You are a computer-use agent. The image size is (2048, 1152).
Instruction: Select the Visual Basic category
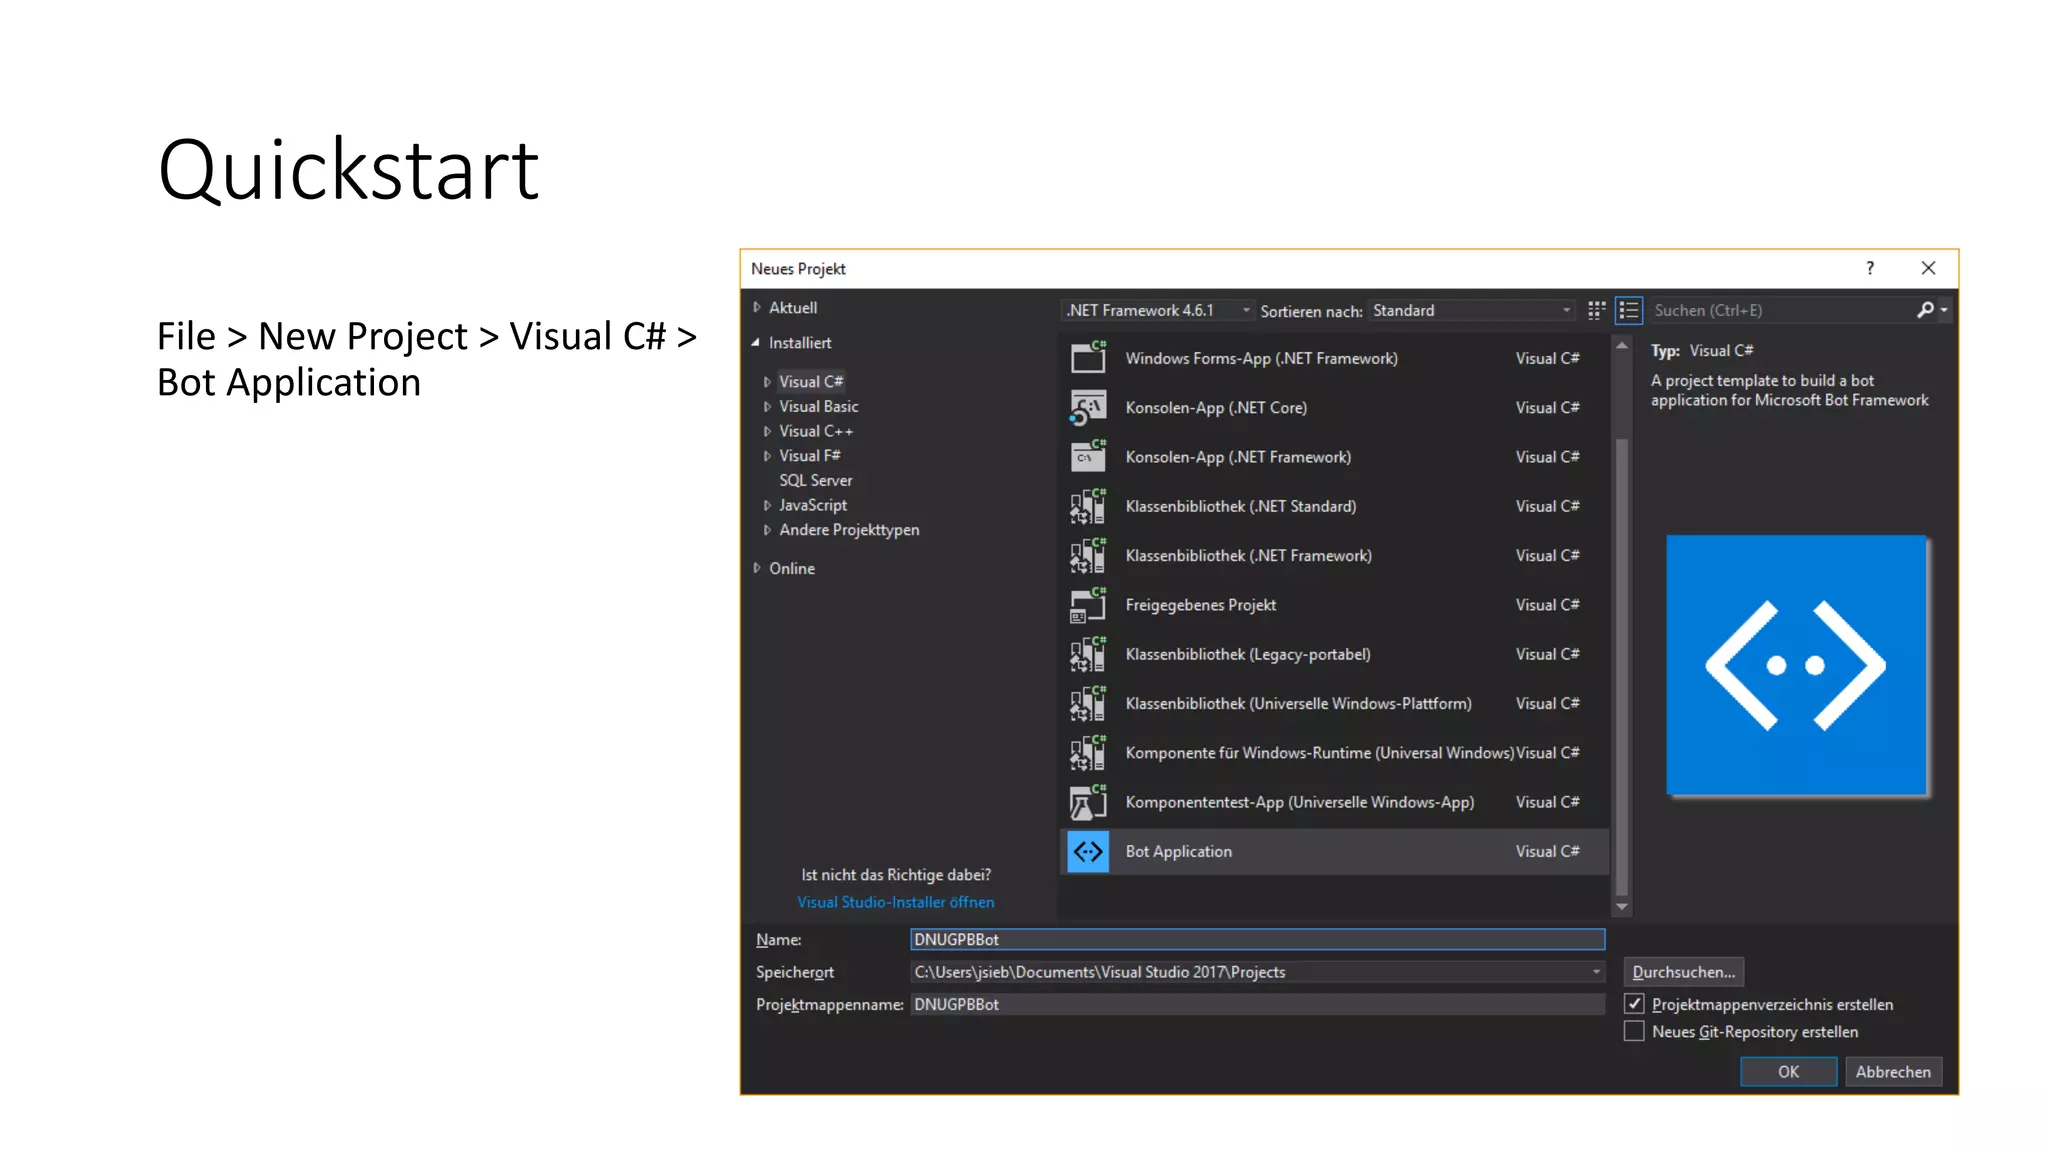click(x=819, y=406)
